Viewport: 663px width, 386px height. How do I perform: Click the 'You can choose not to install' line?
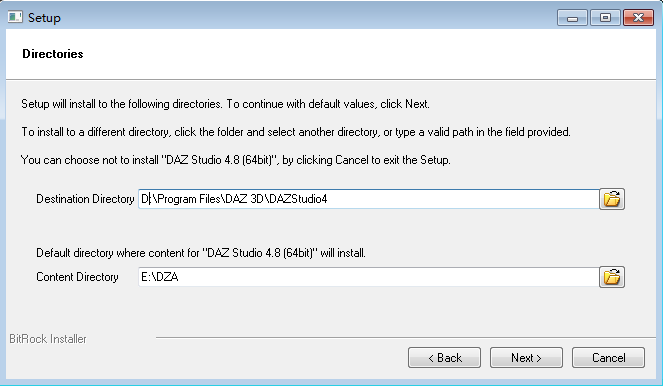click(236, 160)
